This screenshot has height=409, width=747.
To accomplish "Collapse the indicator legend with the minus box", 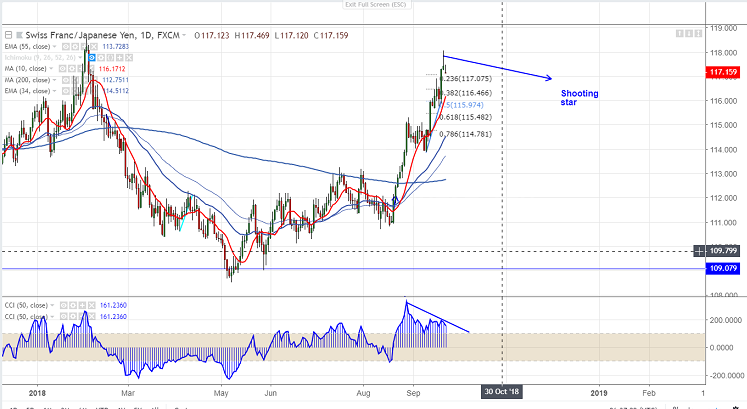I will (9, 35).
